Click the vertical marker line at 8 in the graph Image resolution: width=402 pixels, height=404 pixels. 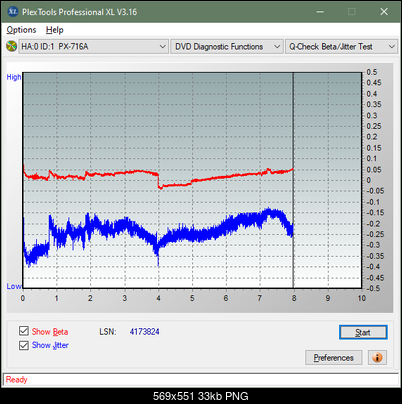point(293,180)
